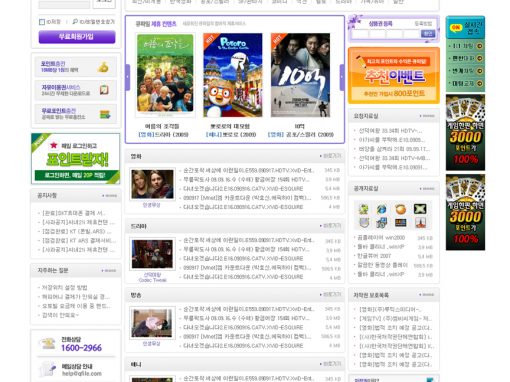
Task: Click the green frog program icon
Action: click(364, 209)
